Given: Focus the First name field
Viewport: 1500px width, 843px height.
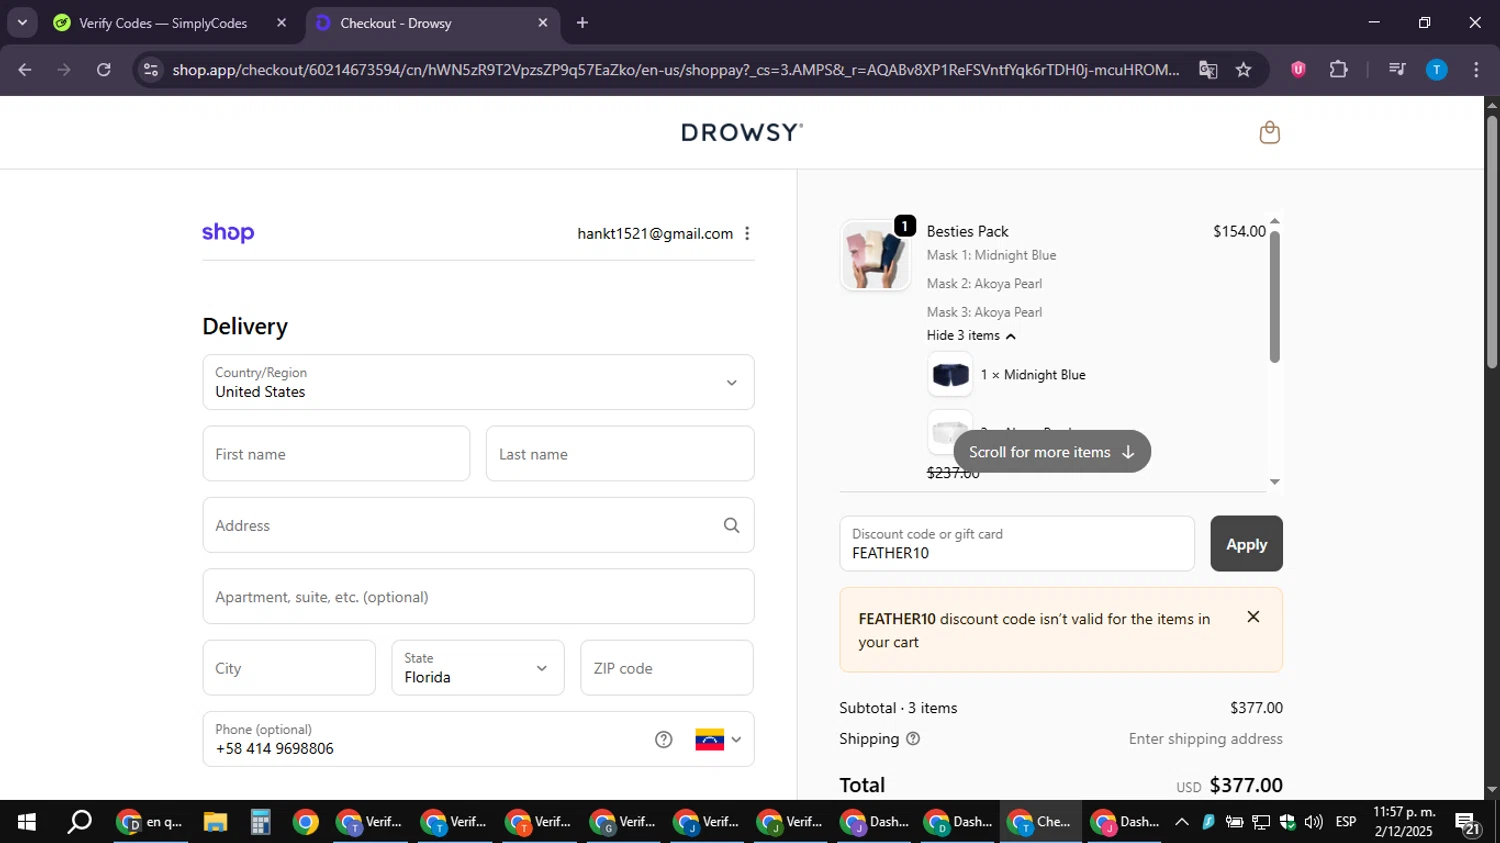Looking at the screenshot, I should coord(336,454).
